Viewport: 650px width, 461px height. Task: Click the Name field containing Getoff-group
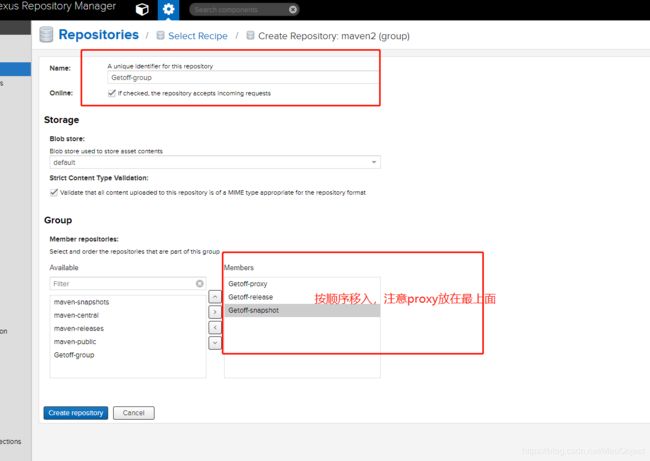coord(243,78)
